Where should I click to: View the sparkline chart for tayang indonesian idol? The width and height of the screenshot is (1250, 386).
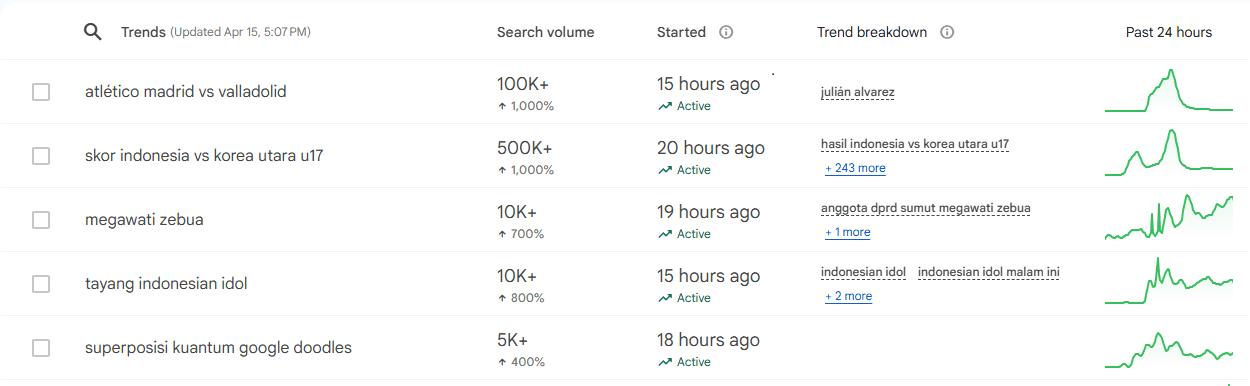coord(1169,283)
